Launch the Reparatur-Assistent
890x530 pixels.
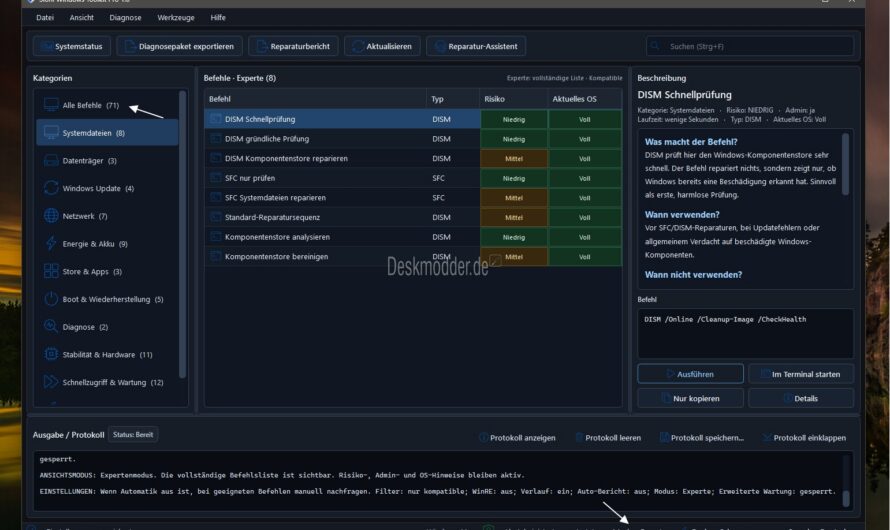tap(476, 46)
